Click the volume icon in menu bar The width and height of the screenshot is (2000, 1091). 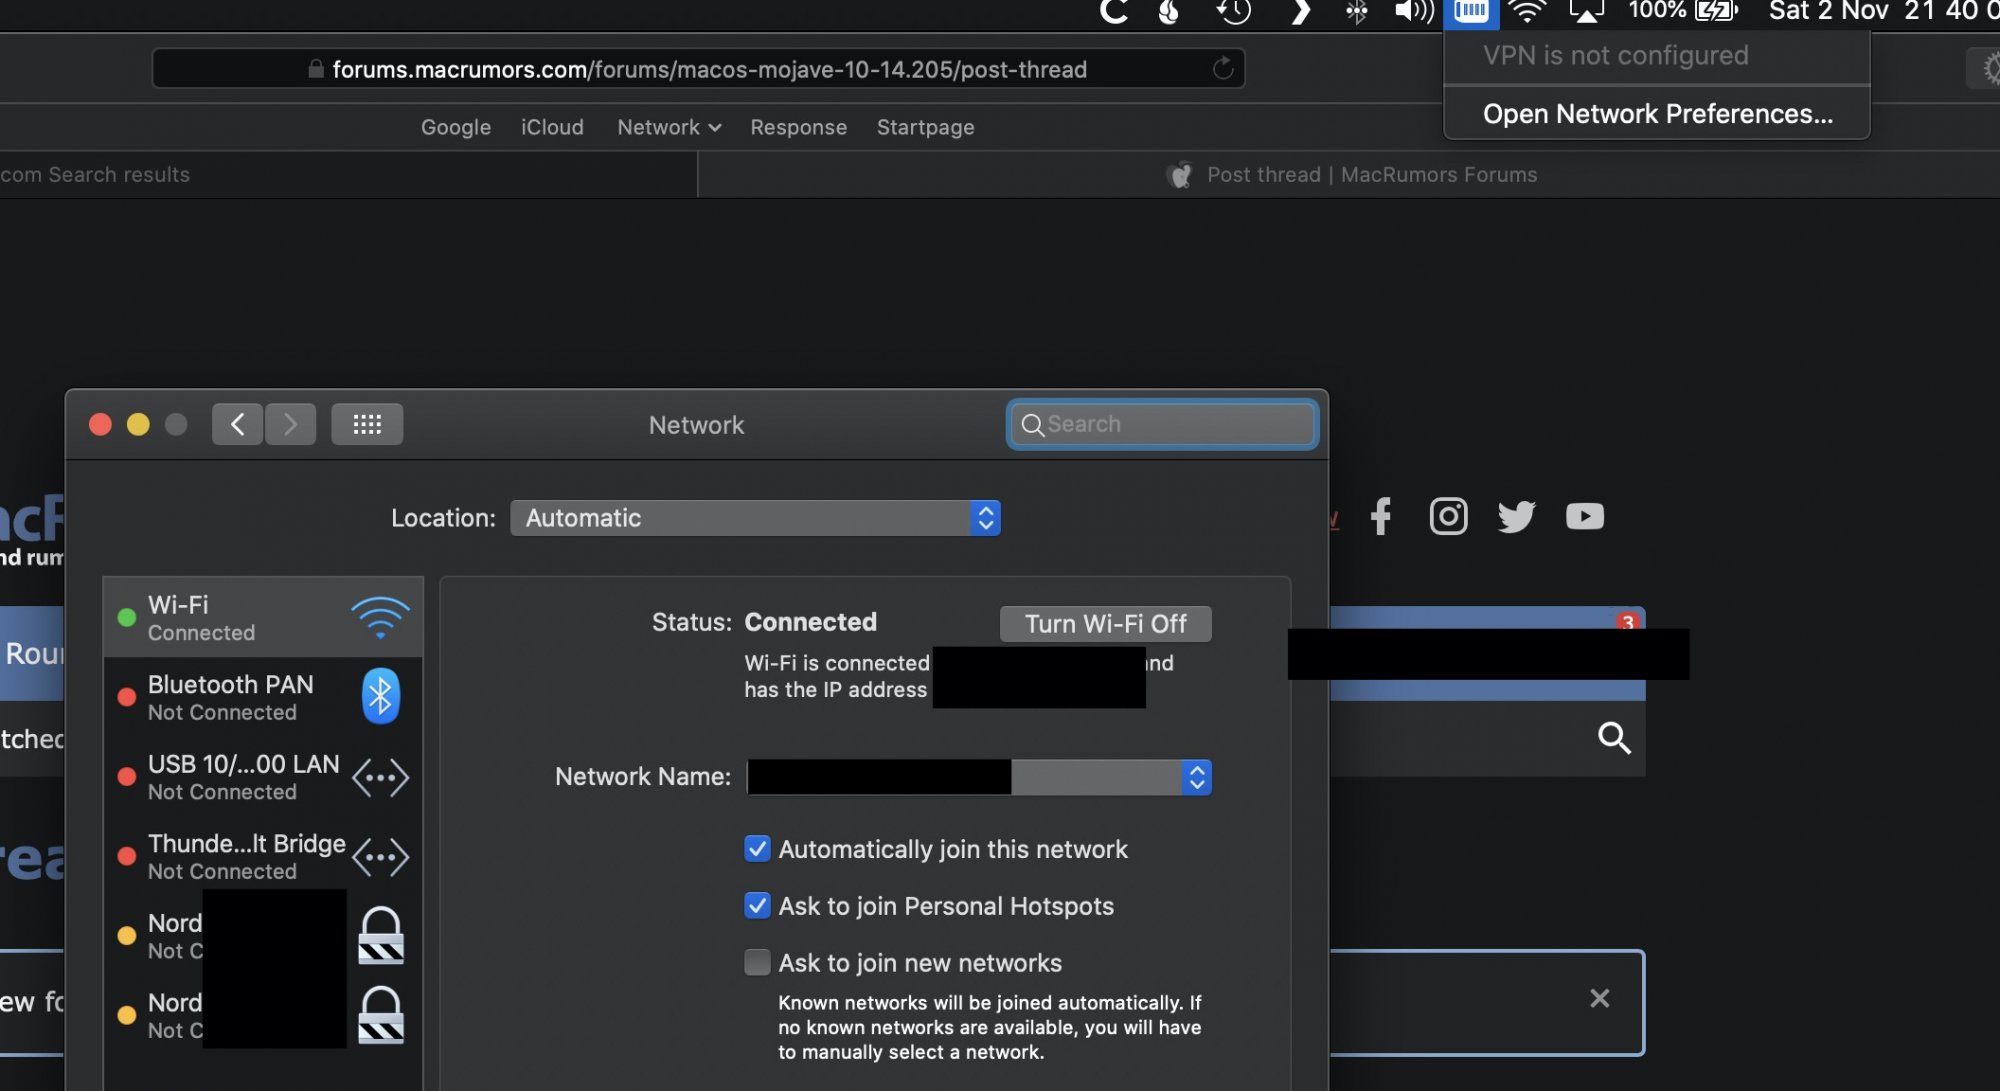point(1413,11)
